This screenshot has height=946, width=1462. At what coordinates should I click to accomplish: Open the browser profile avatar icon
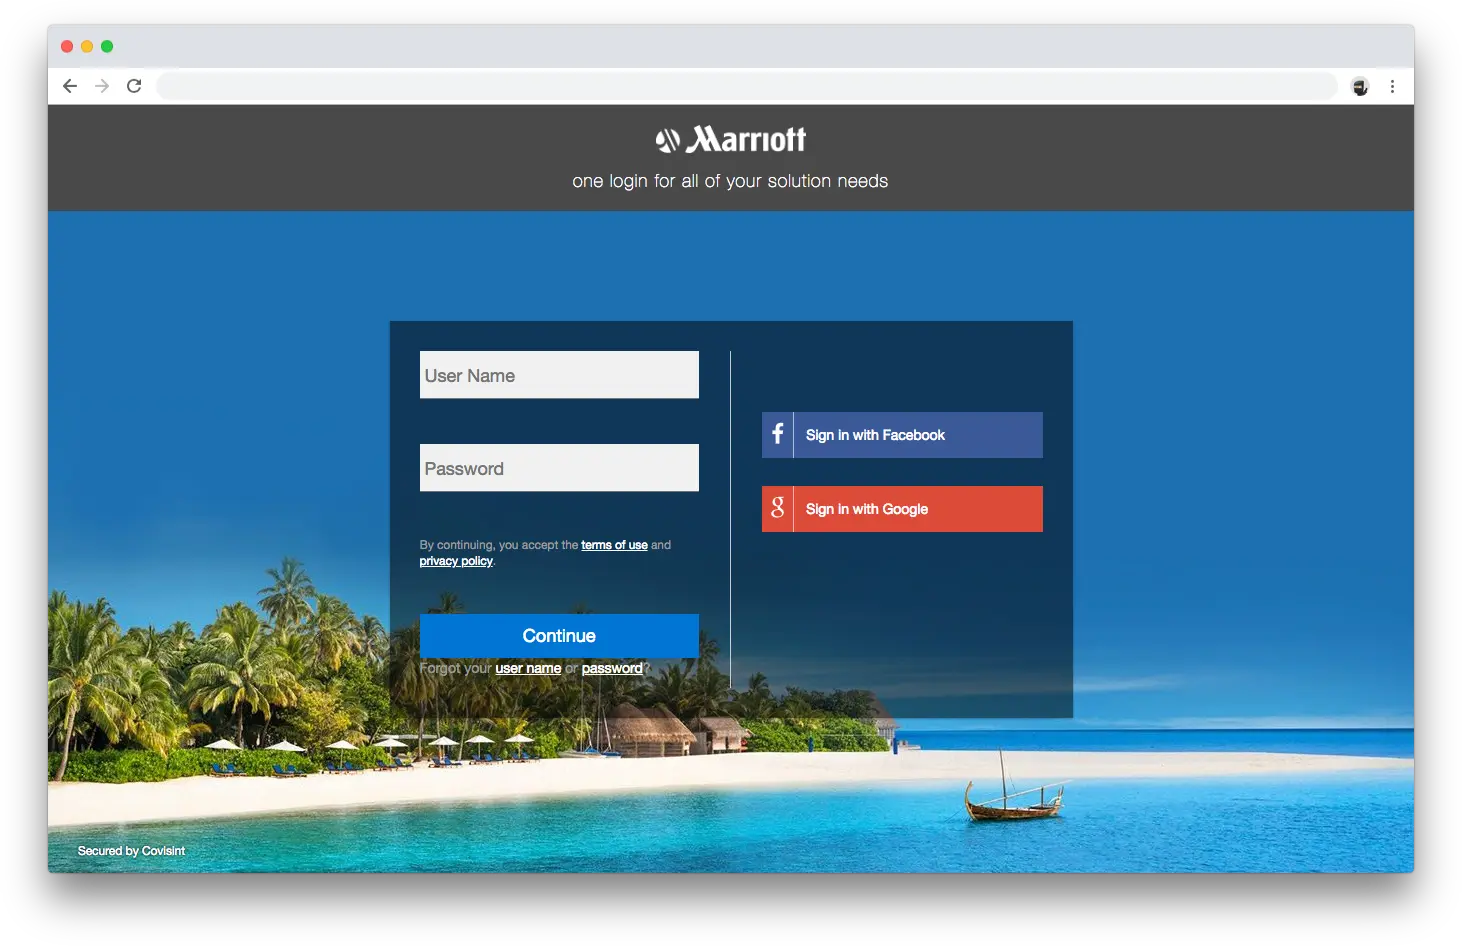1359,87
